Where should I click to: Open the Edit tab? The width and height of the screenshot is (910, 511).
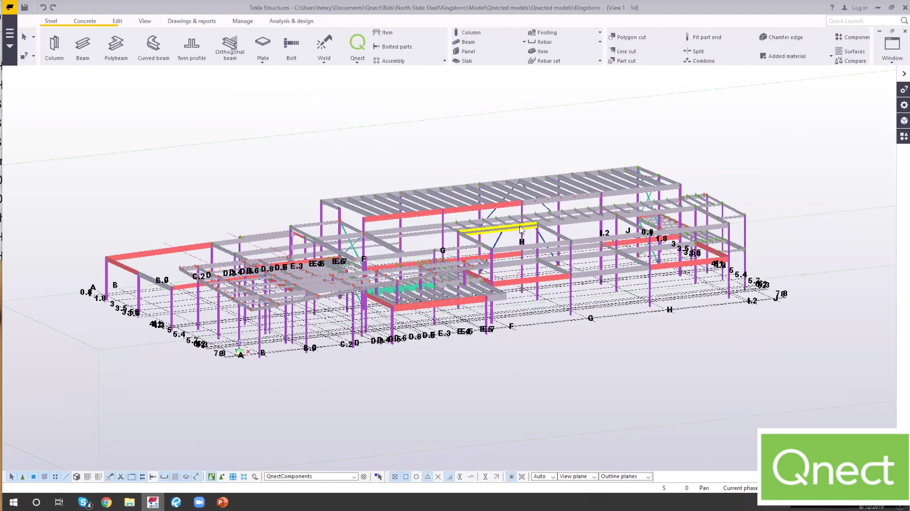coord(117,21)
